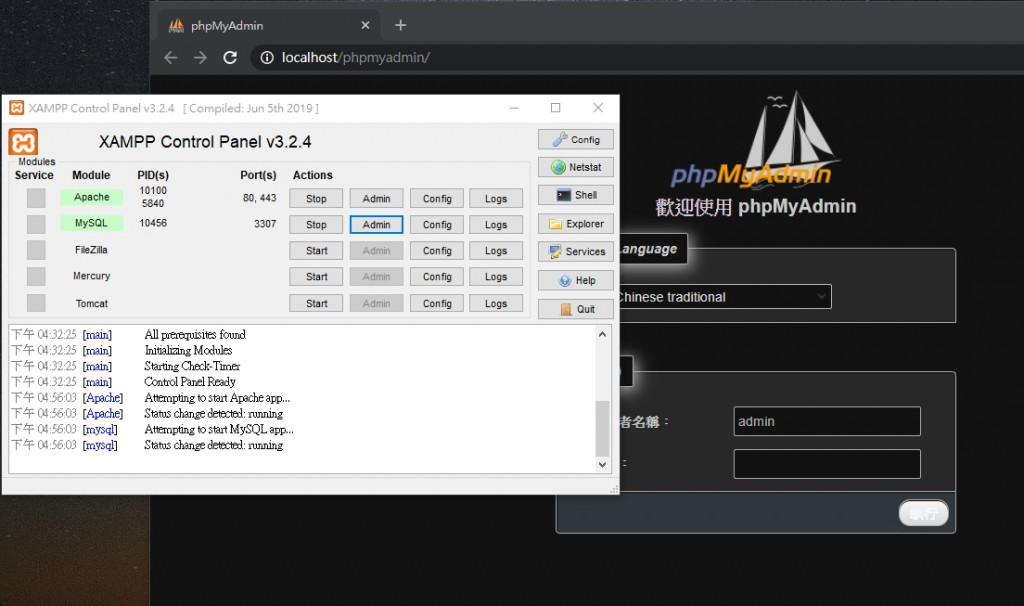Screen dimensions: 1024x606
Task: Go forward in the browser
Action: click(200, 57)
